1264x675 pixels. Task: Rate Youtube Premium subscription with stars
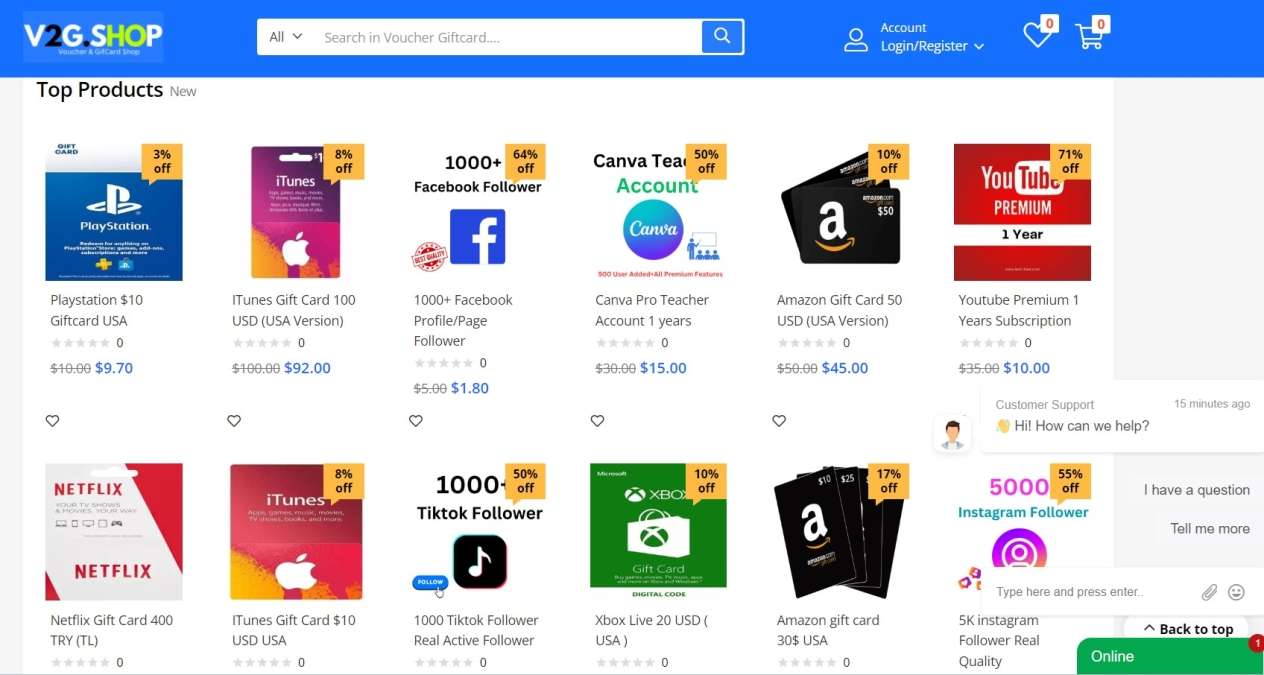(988, 343)
